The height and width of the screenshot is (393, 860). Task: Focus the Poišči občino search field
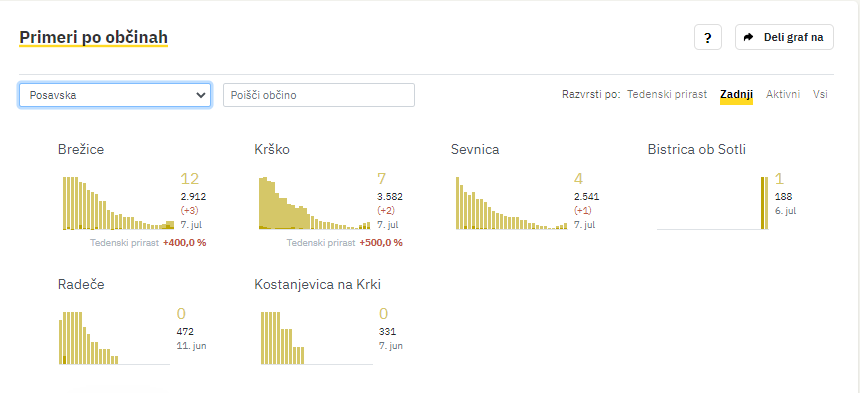click(x=319, y=95)
